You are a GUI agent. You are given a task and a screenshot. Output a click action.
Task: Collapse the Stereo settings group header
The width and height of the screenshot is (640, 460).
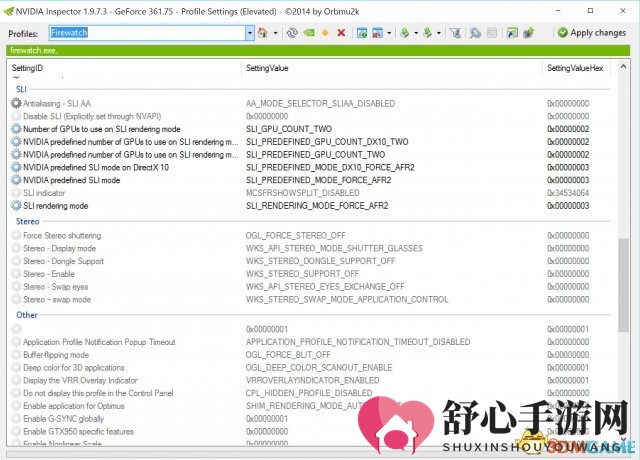(x=28, y=221)
